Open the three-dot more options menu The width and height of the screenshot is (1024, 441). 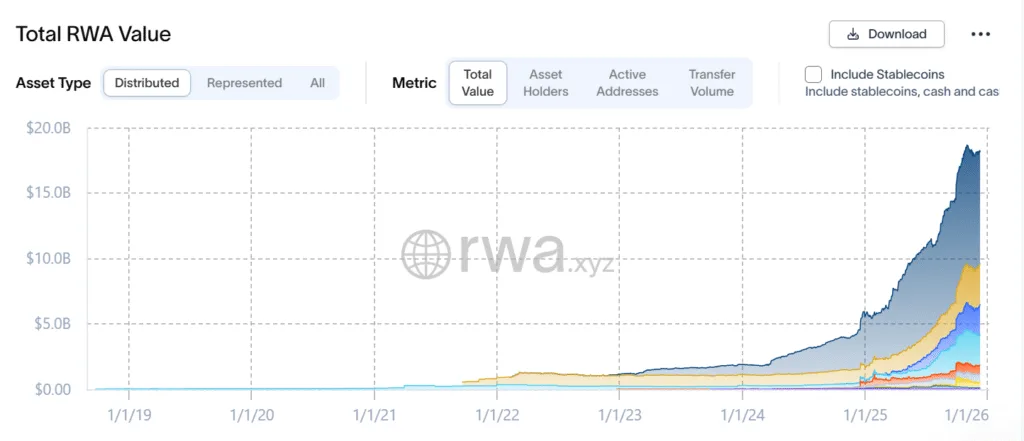[x=980, y=34]
